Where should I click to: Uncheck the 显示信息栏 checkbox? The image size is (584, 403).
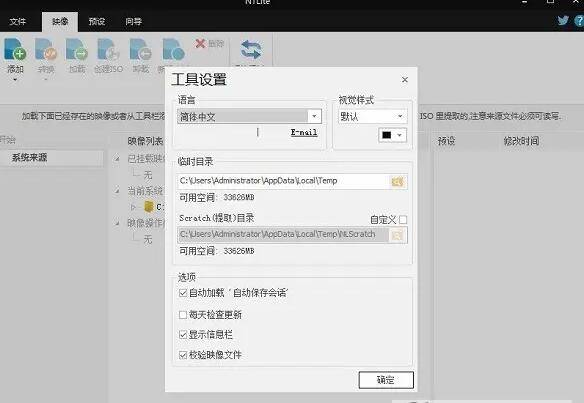[x=182, y=334]
